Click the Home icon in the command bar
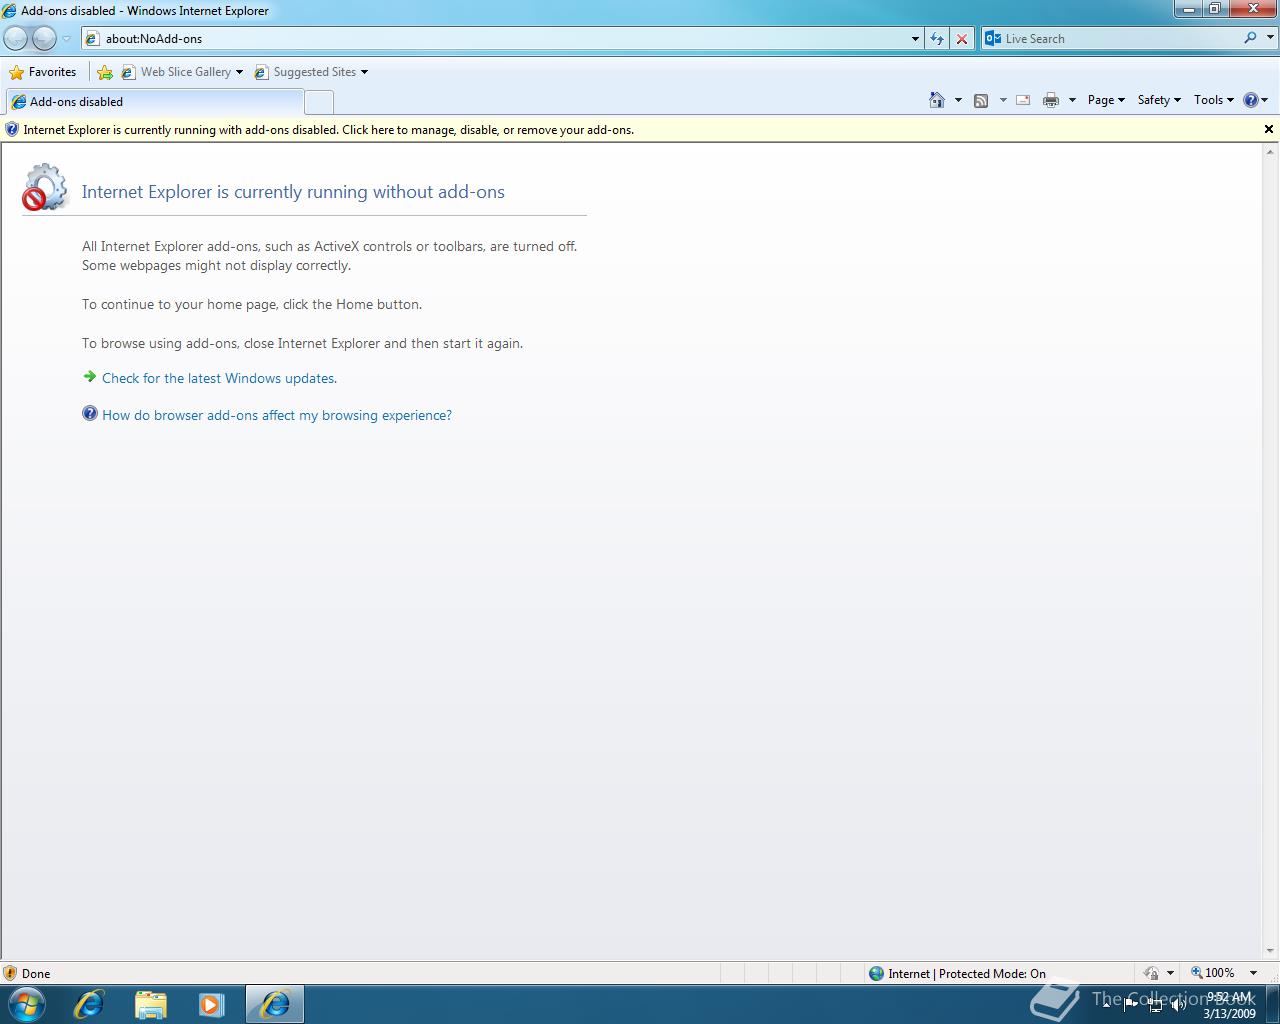The height and width of the screenshot is (1024, 1280). [937, 100]
